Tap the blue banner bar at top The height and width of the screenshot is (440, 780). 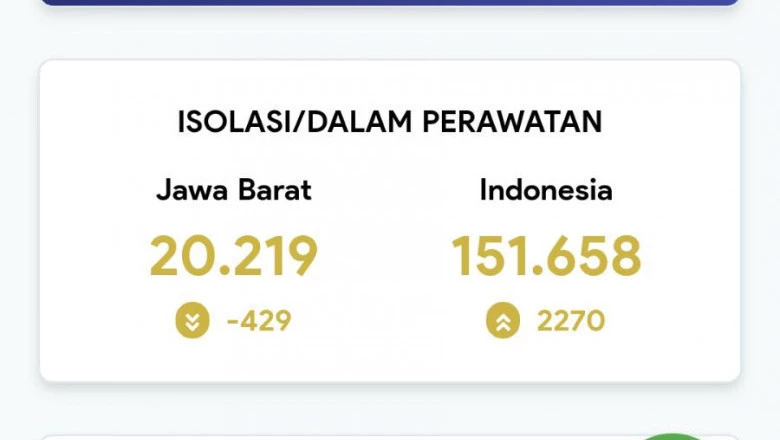coord(390,2)
